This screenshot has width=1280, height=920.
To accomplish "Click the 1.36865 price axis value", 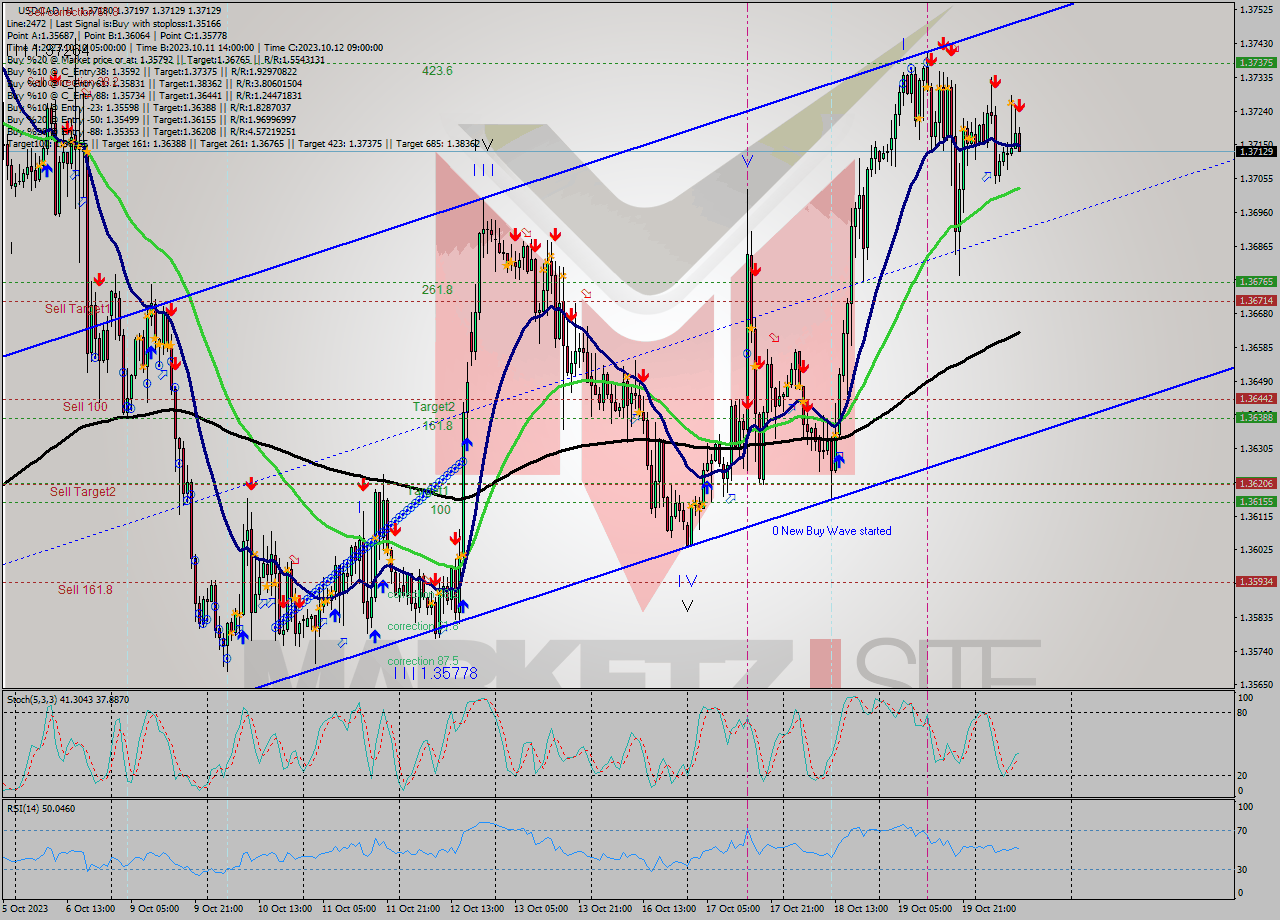I will pyautogui.click(x=1256, y=246).
